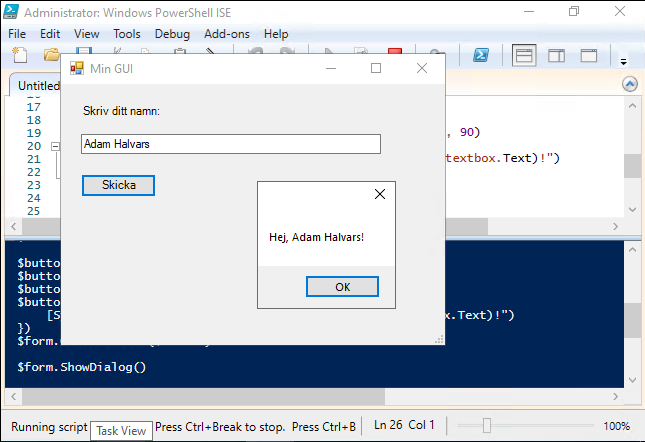Open the Add-ons menu
Screen dimensions: 645x442
pos(226,34)
